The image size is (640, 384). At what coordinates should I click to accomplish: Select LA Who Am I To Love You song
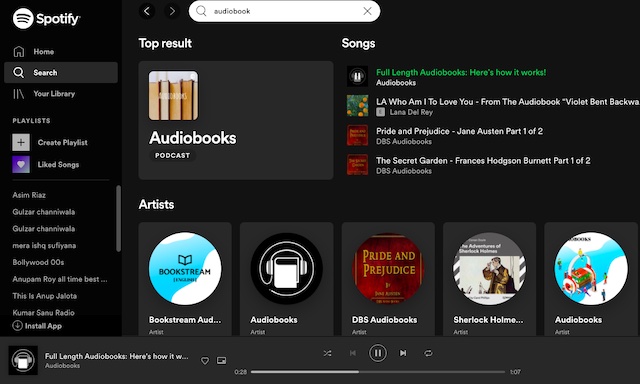click(x=507, y=102)
